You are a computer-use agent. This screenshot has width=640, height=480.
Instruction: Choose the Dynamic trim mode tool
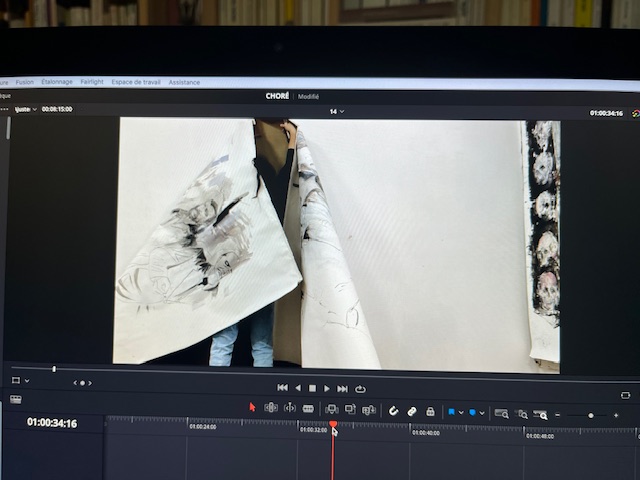290,408
